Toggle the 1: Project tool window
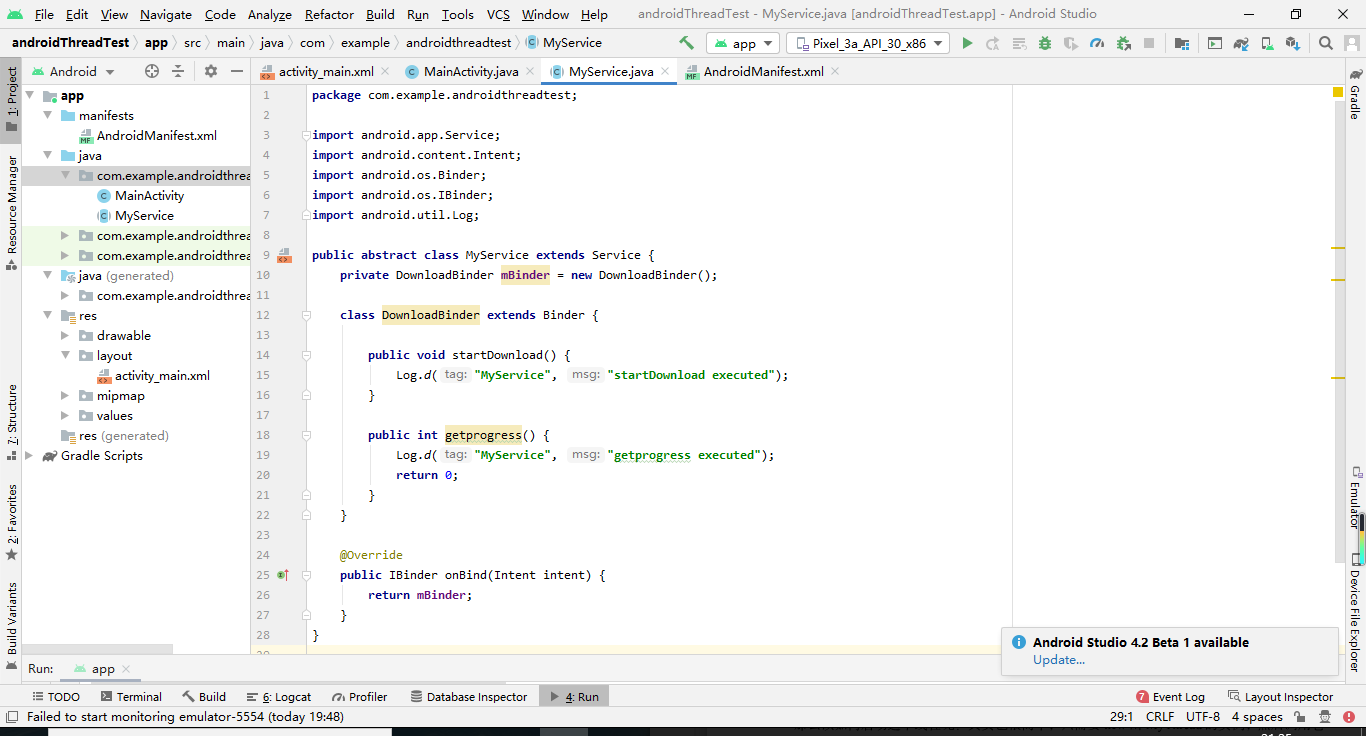1366x736 pixels. pyautogui.click(x=11, y=98)
